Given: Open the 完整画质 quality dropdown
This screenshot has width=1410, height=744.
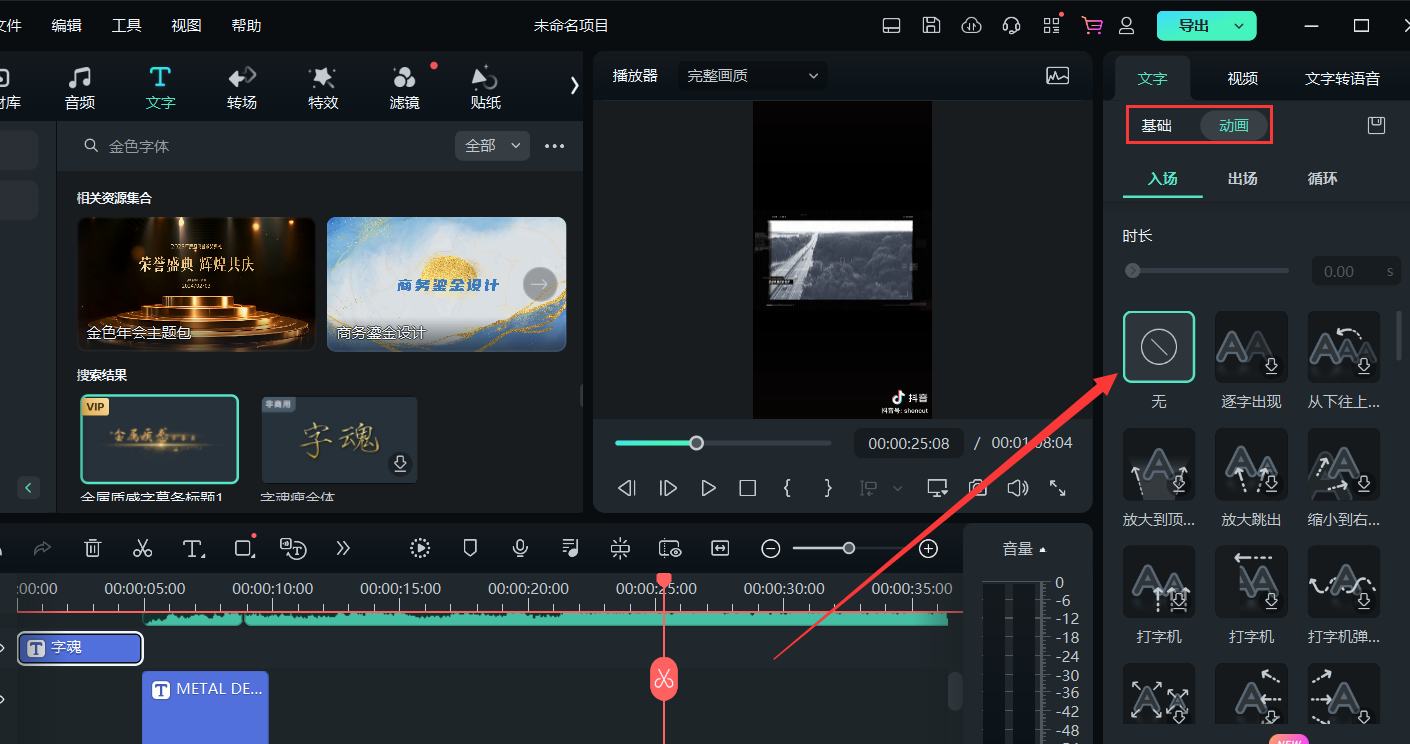Looking at the screenshot, I should [x=752, y=76].
